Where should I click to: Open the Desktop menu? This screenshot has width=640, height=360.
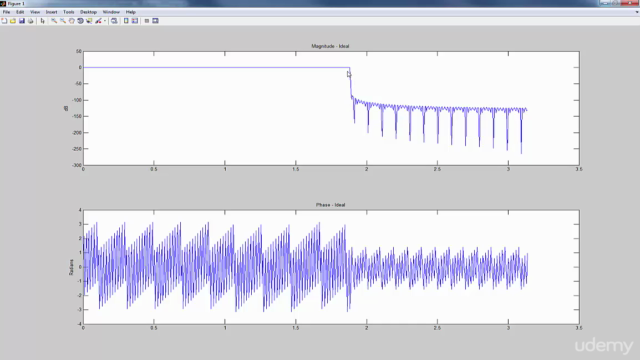point(88,12)
